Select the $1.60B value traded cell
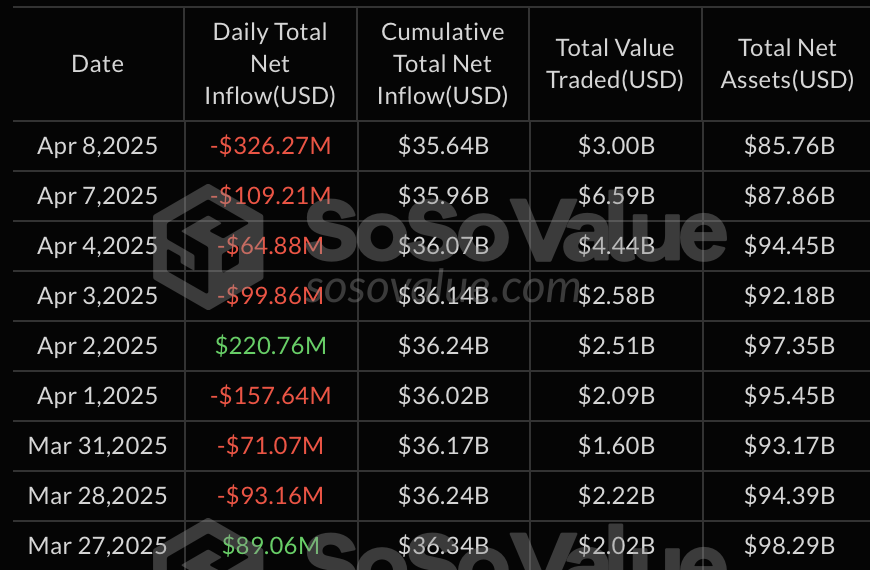Screen dimensions: 870x570 point(616,446)
